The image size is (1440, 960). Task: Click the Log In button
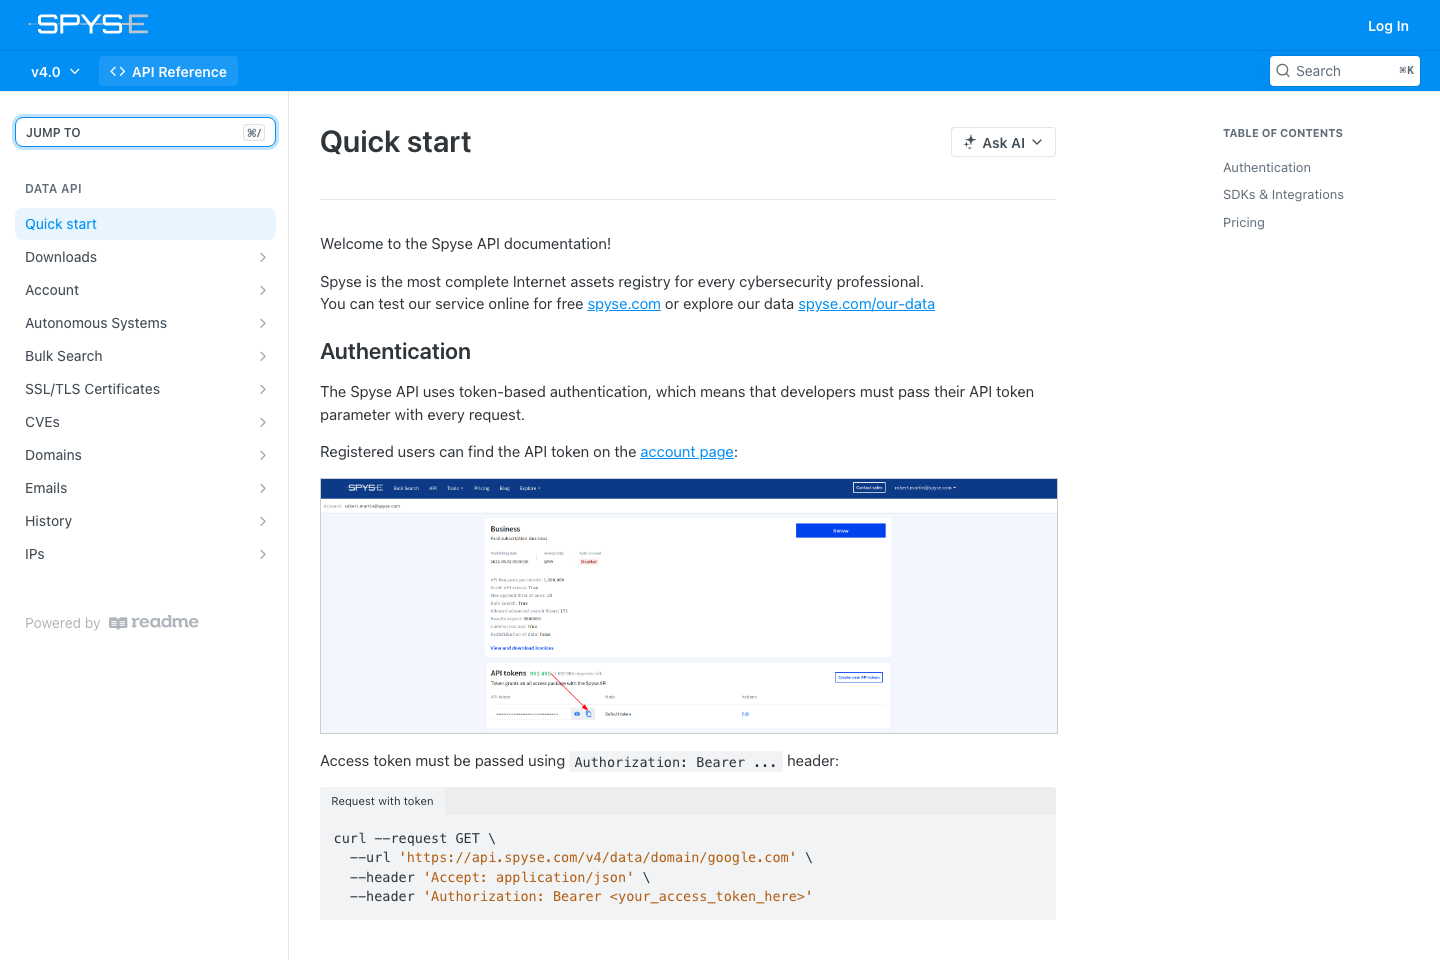[x=1388, y=26]
